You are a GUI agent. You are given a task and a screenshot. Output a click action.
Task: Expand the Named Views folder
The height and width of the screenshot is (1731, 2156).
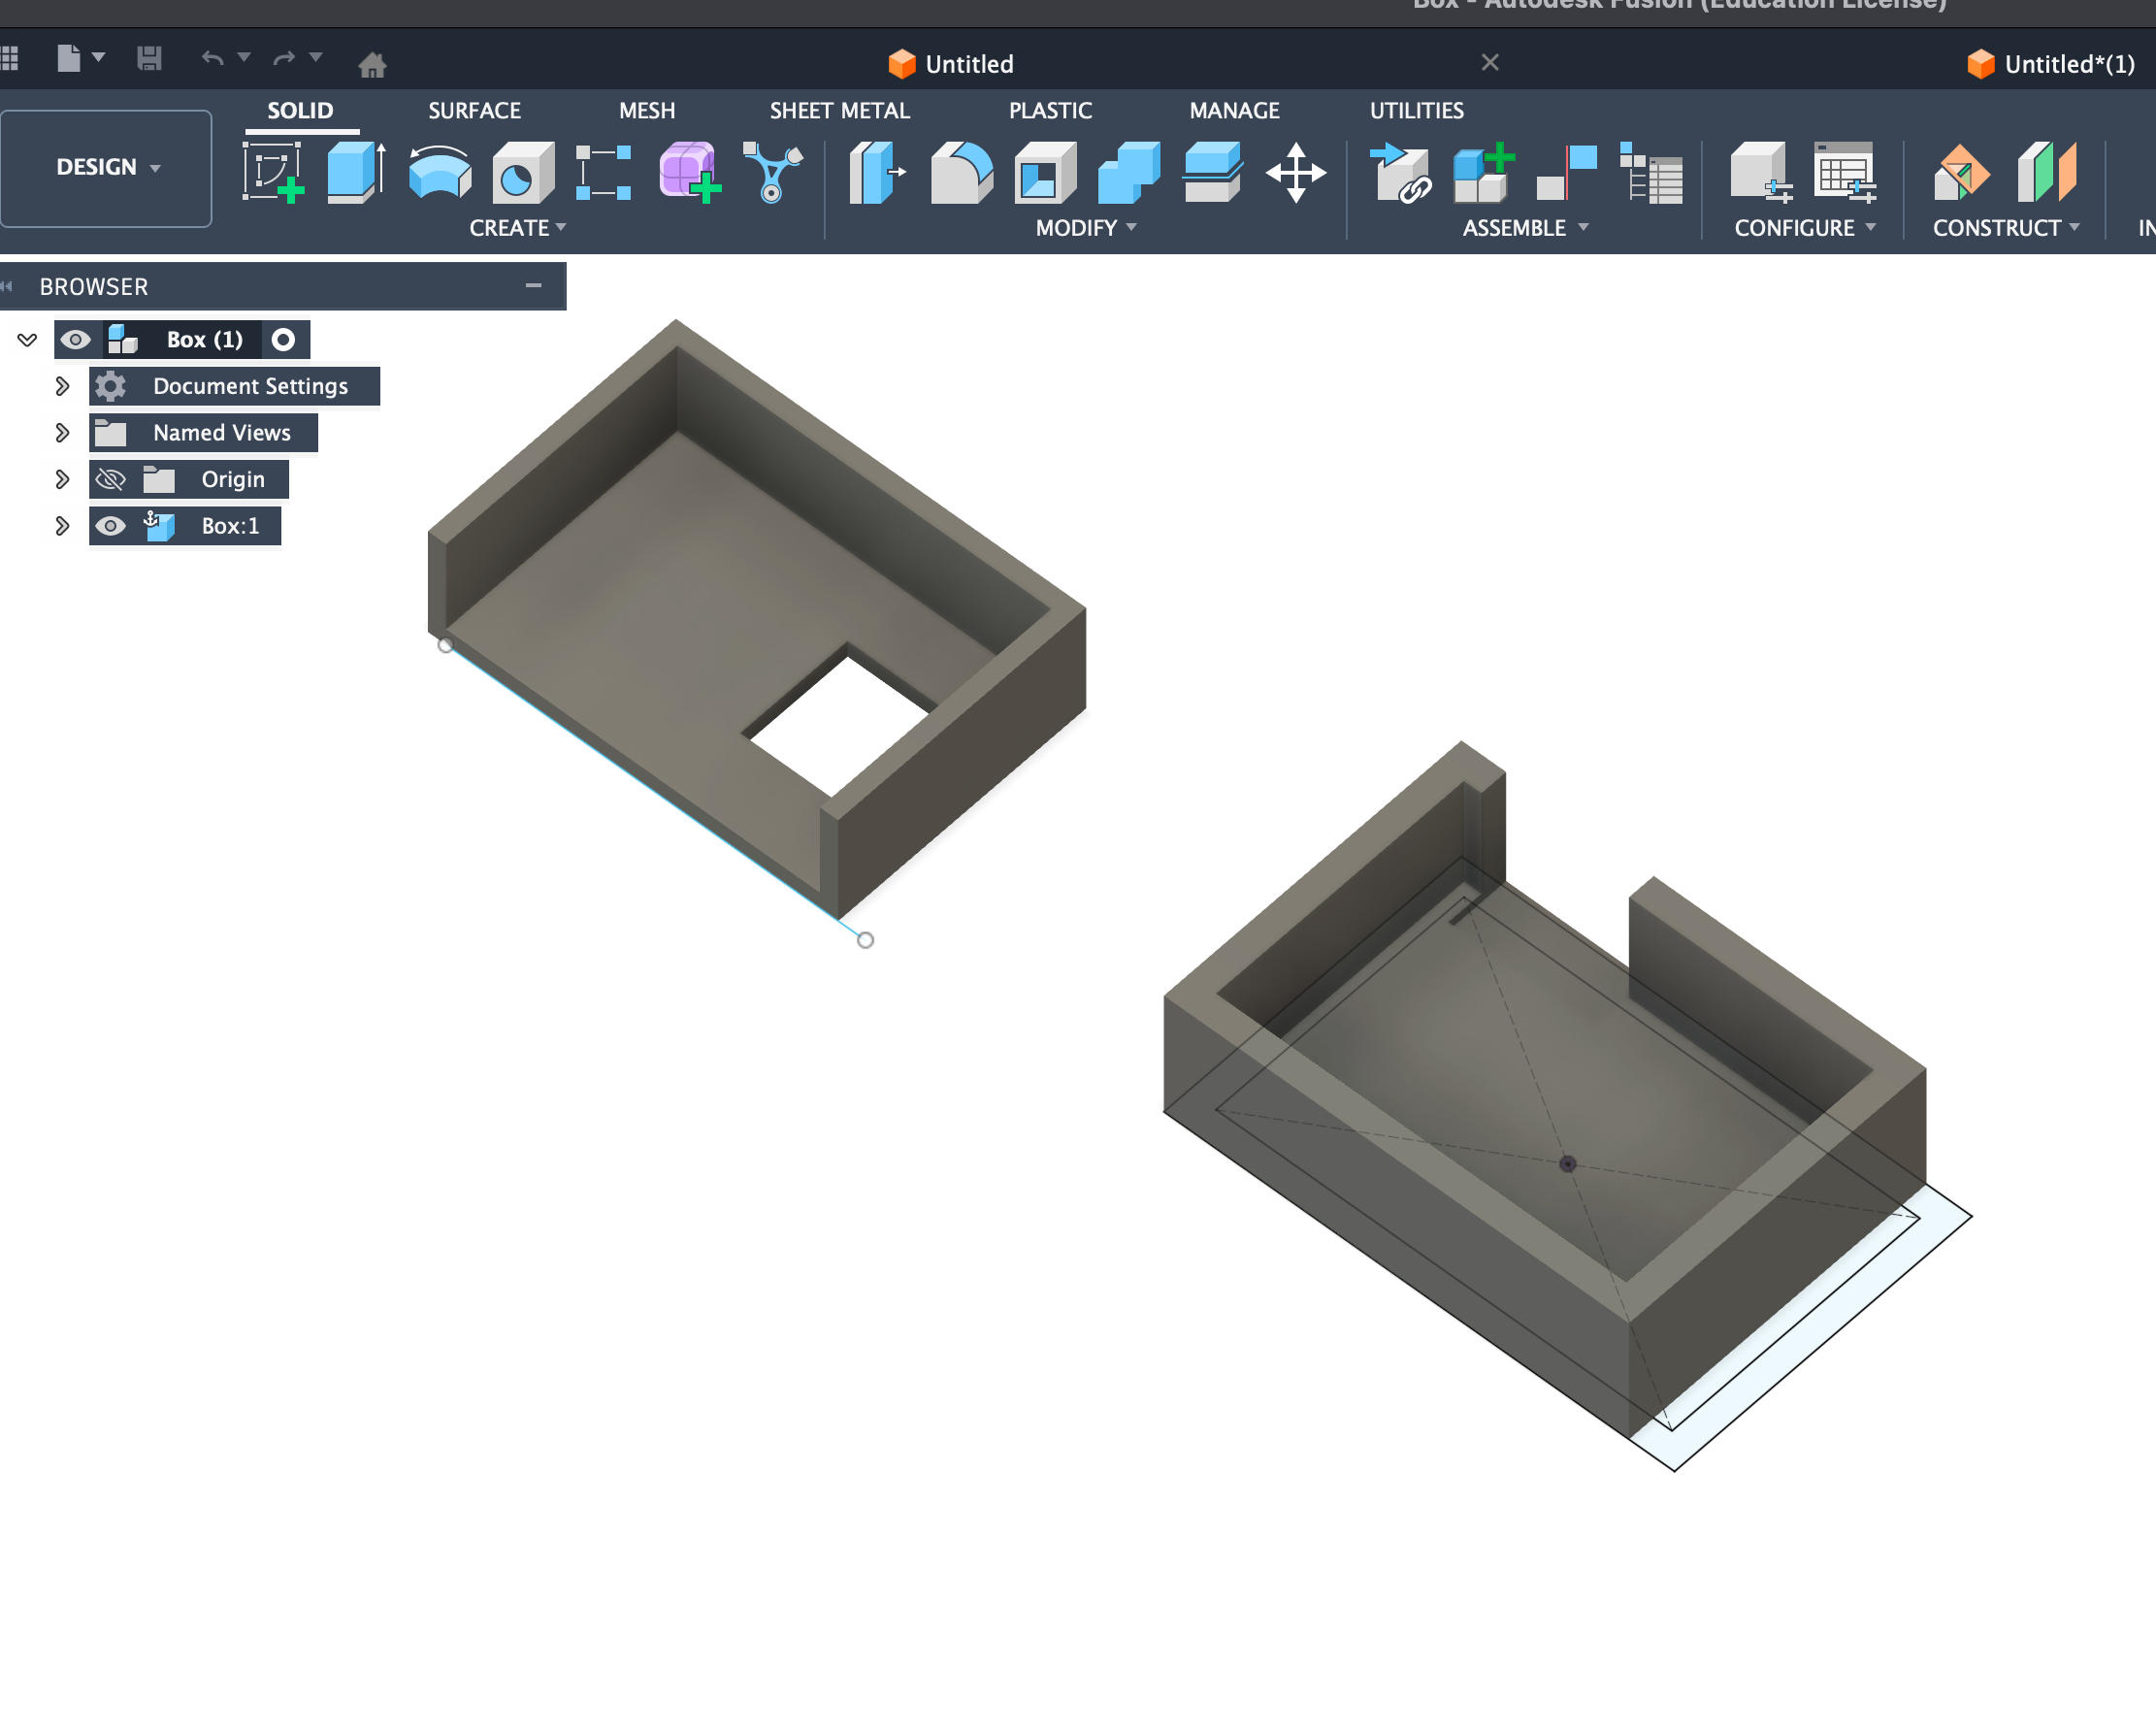click(x=62, y=433)
